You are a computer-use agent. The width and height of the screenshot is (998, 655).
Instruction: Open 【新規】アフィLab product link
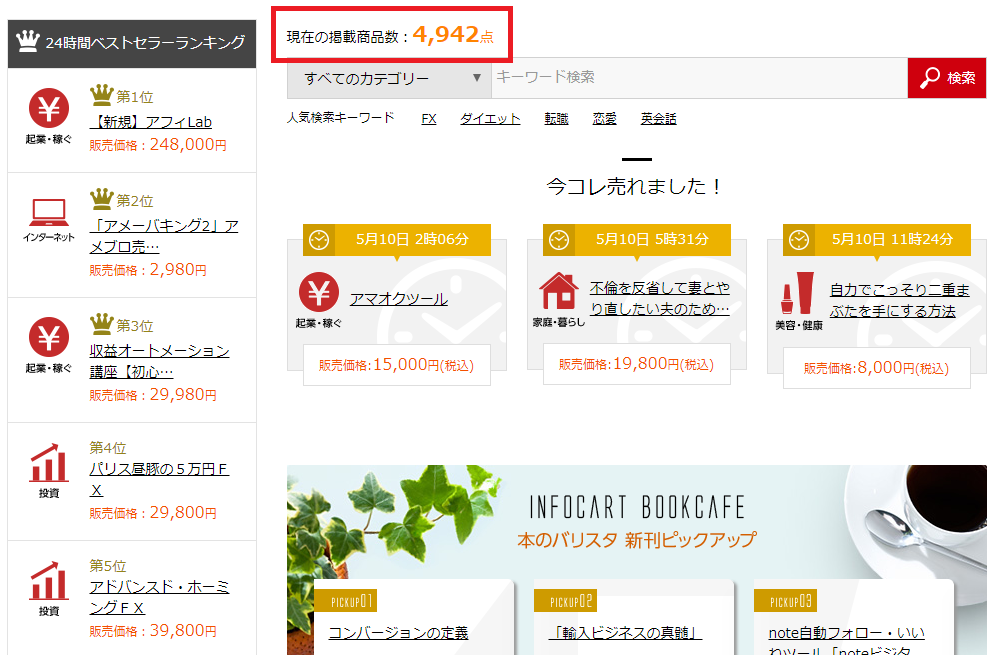point(151,122)
